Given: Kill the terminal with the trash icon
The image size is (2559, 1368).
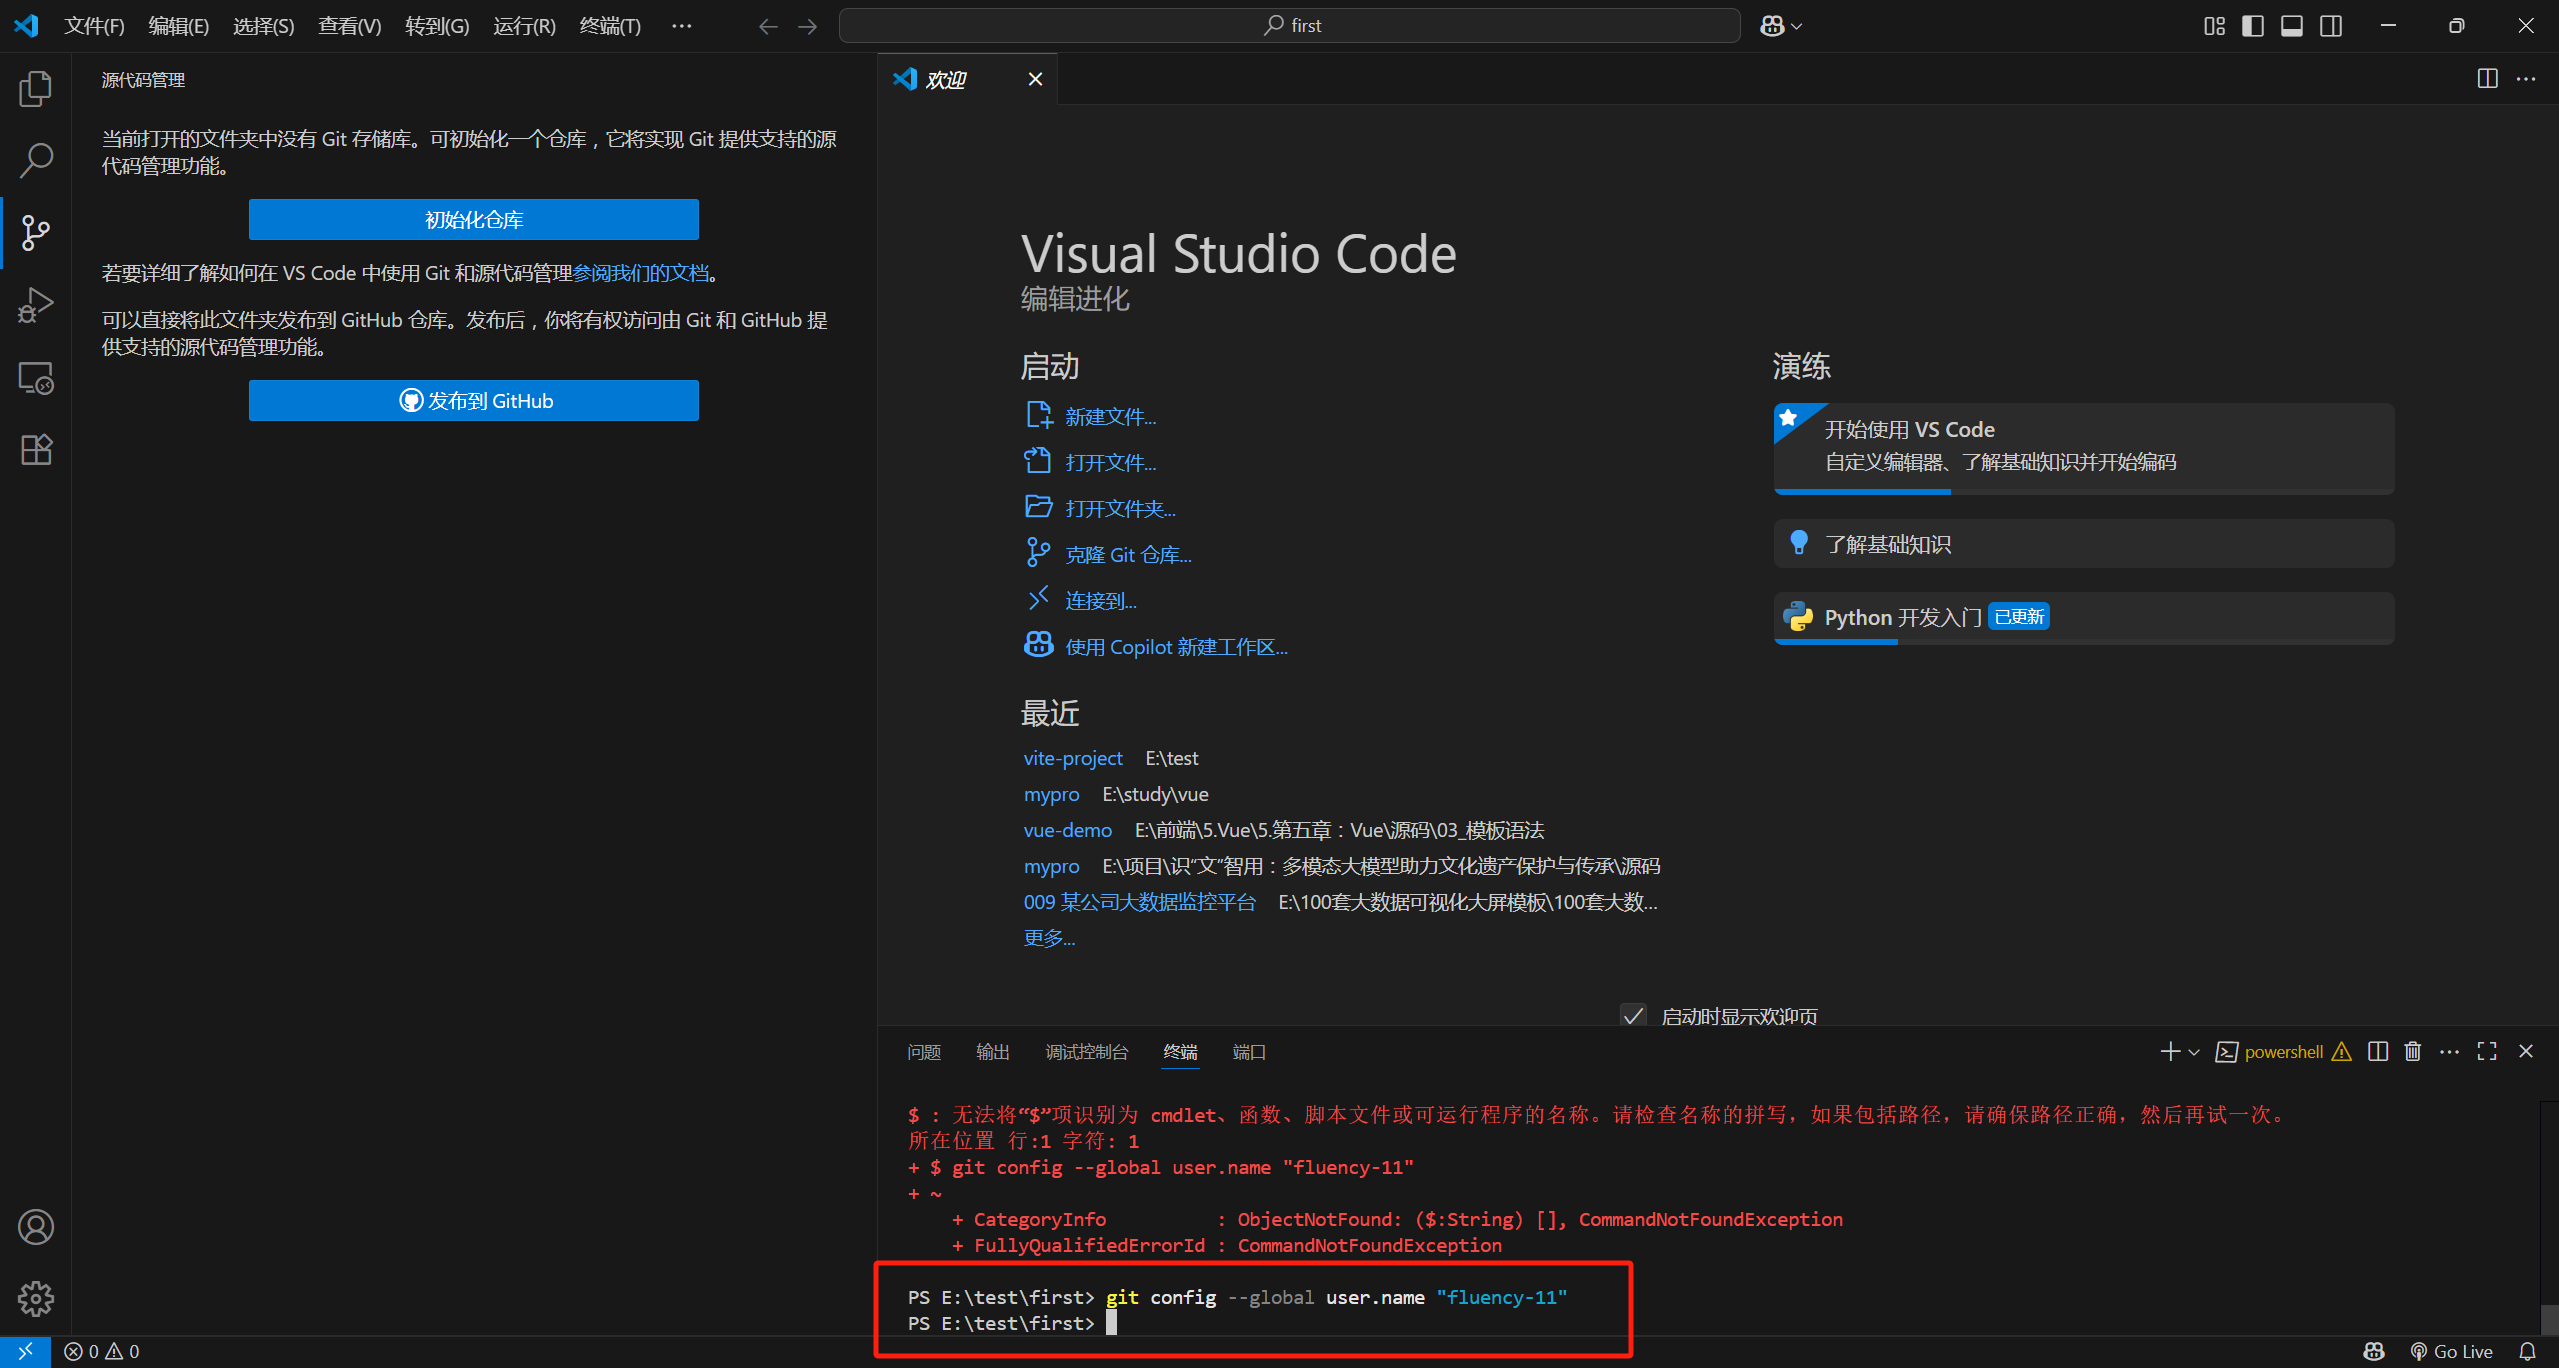Looking at the screenshot, I should [x=2412, y=1051].
